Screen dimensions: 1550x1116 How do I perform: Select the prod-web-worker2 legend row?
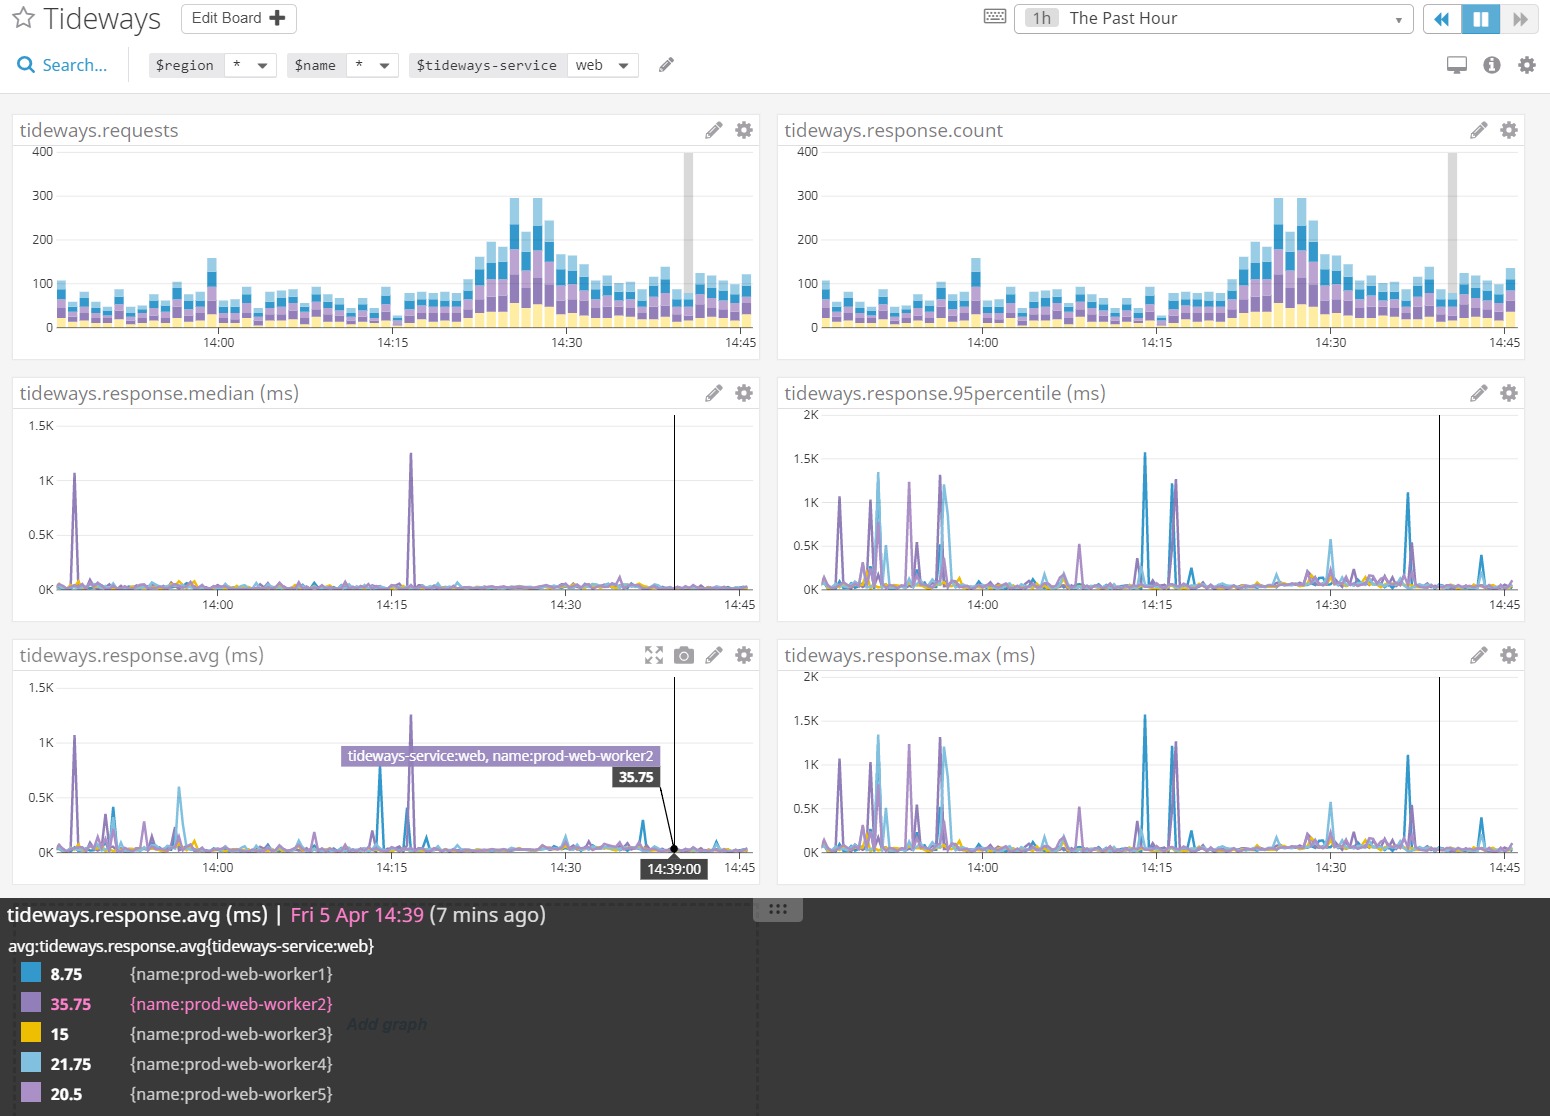(177, 1003)
